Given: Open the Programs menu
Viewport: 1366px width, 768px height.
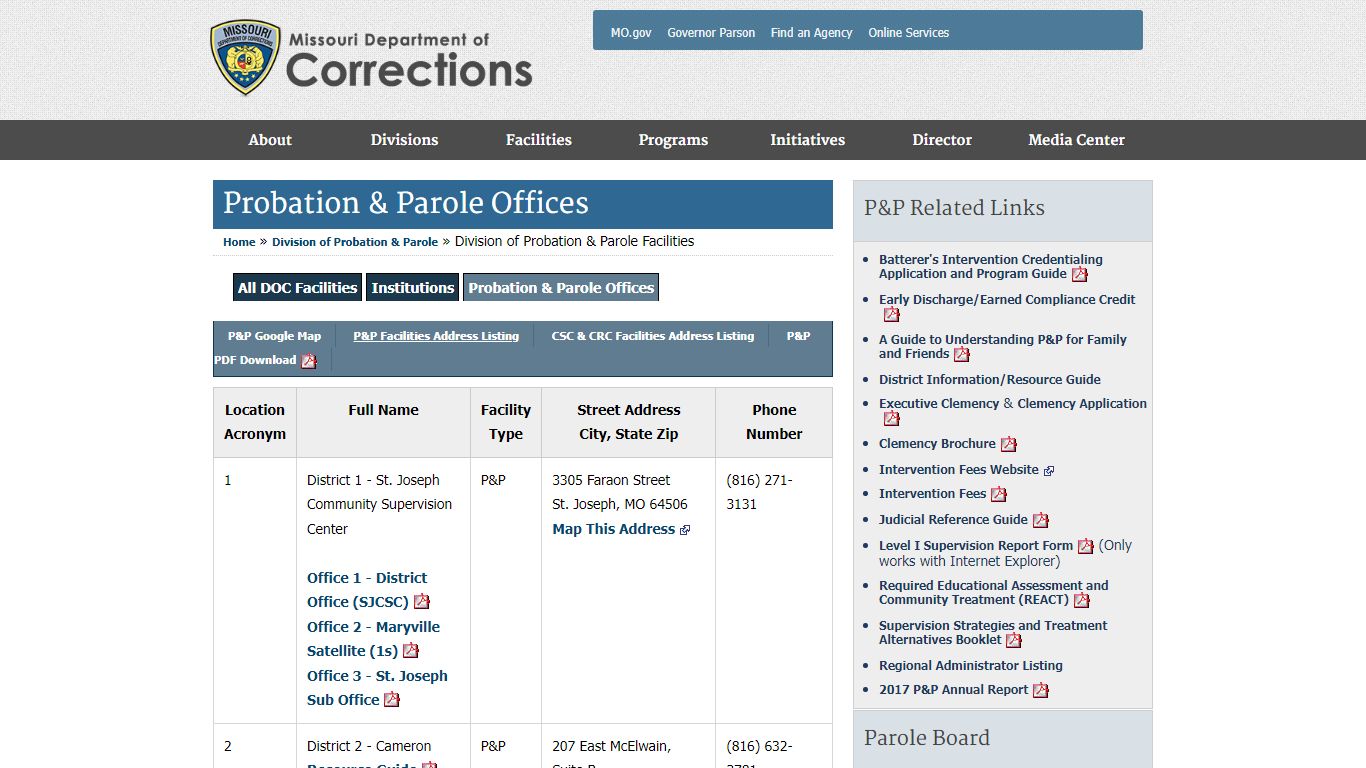Looking at the screenshot, I should point(673,140).
